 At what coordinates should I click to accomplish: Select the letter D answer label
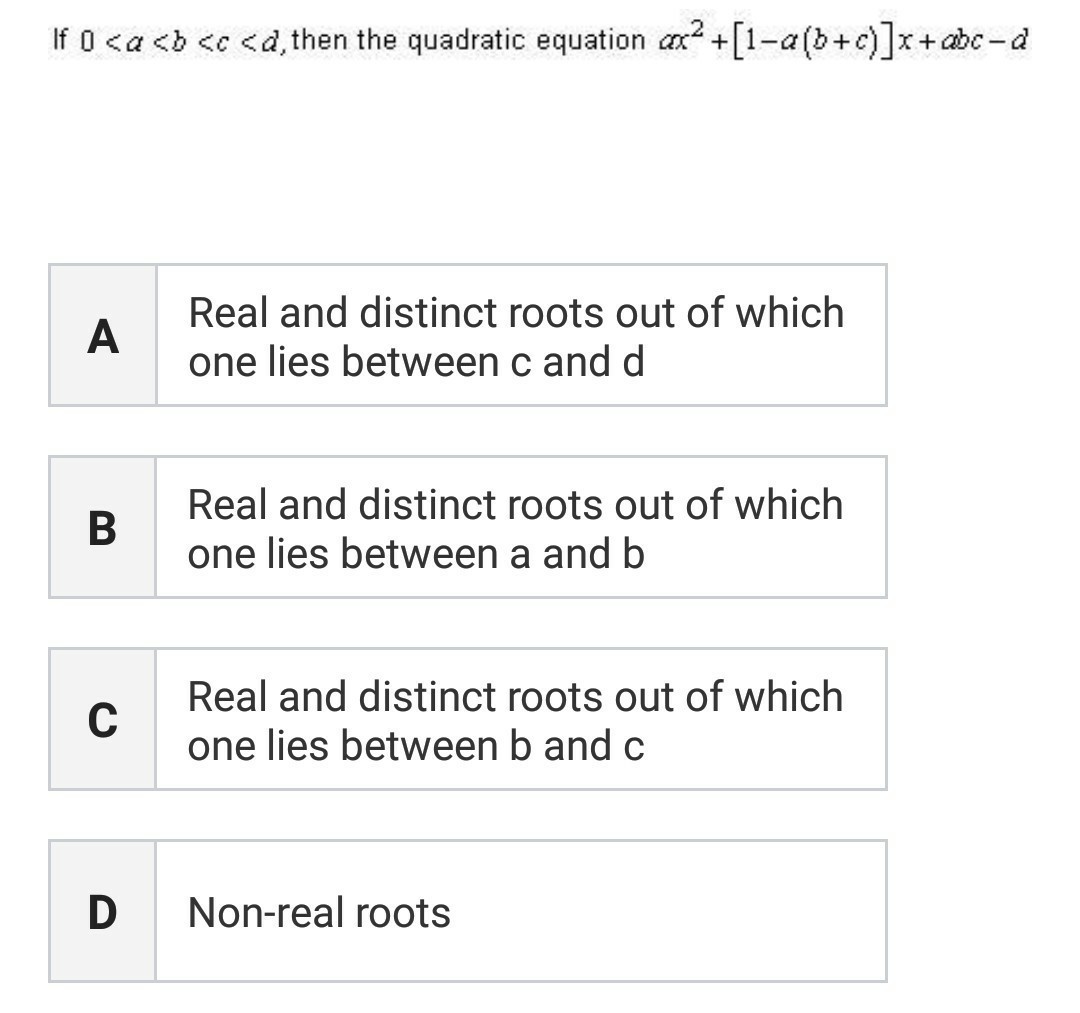pos(103,911)
